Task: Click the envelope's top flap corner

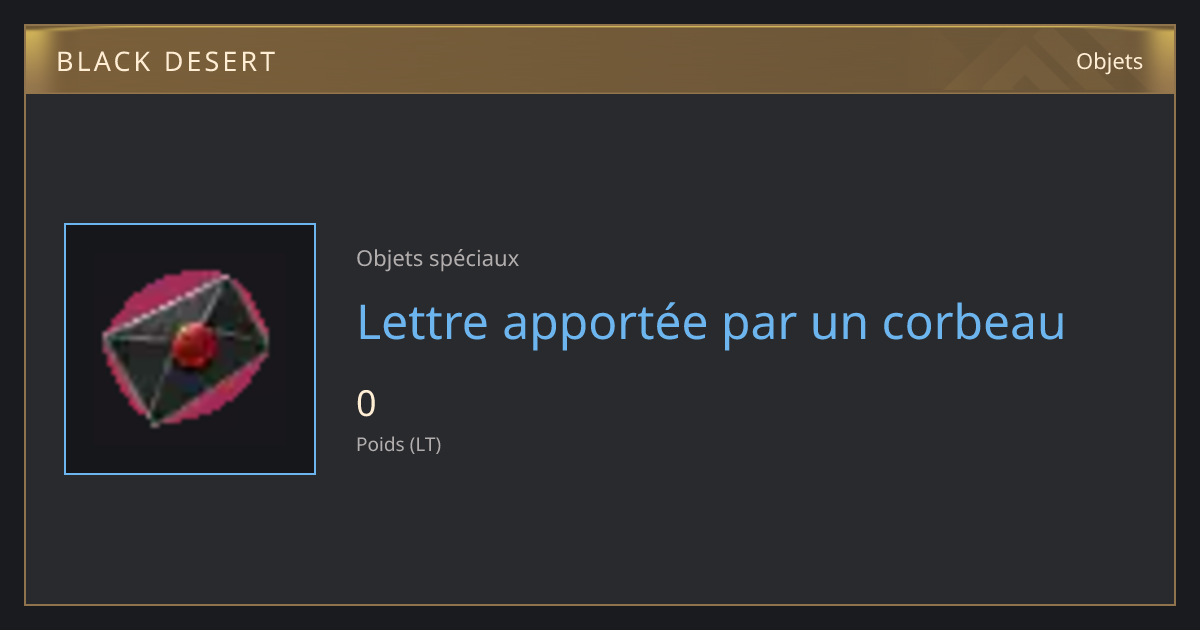Action: pos(226,277)
